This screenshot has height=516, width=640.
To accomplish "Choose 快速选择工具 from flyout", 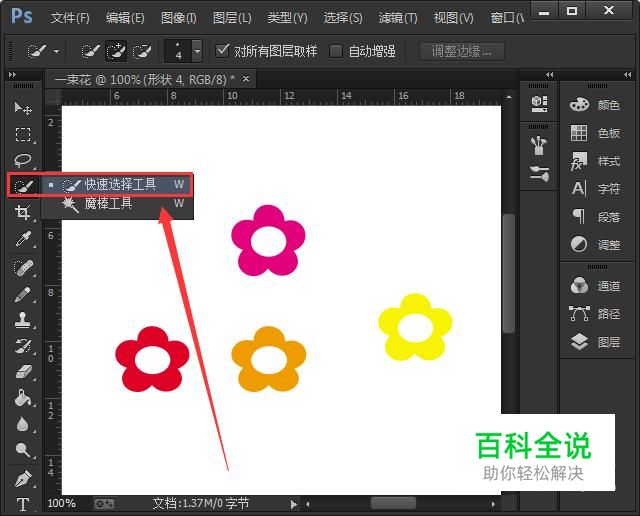I will 117,185.
